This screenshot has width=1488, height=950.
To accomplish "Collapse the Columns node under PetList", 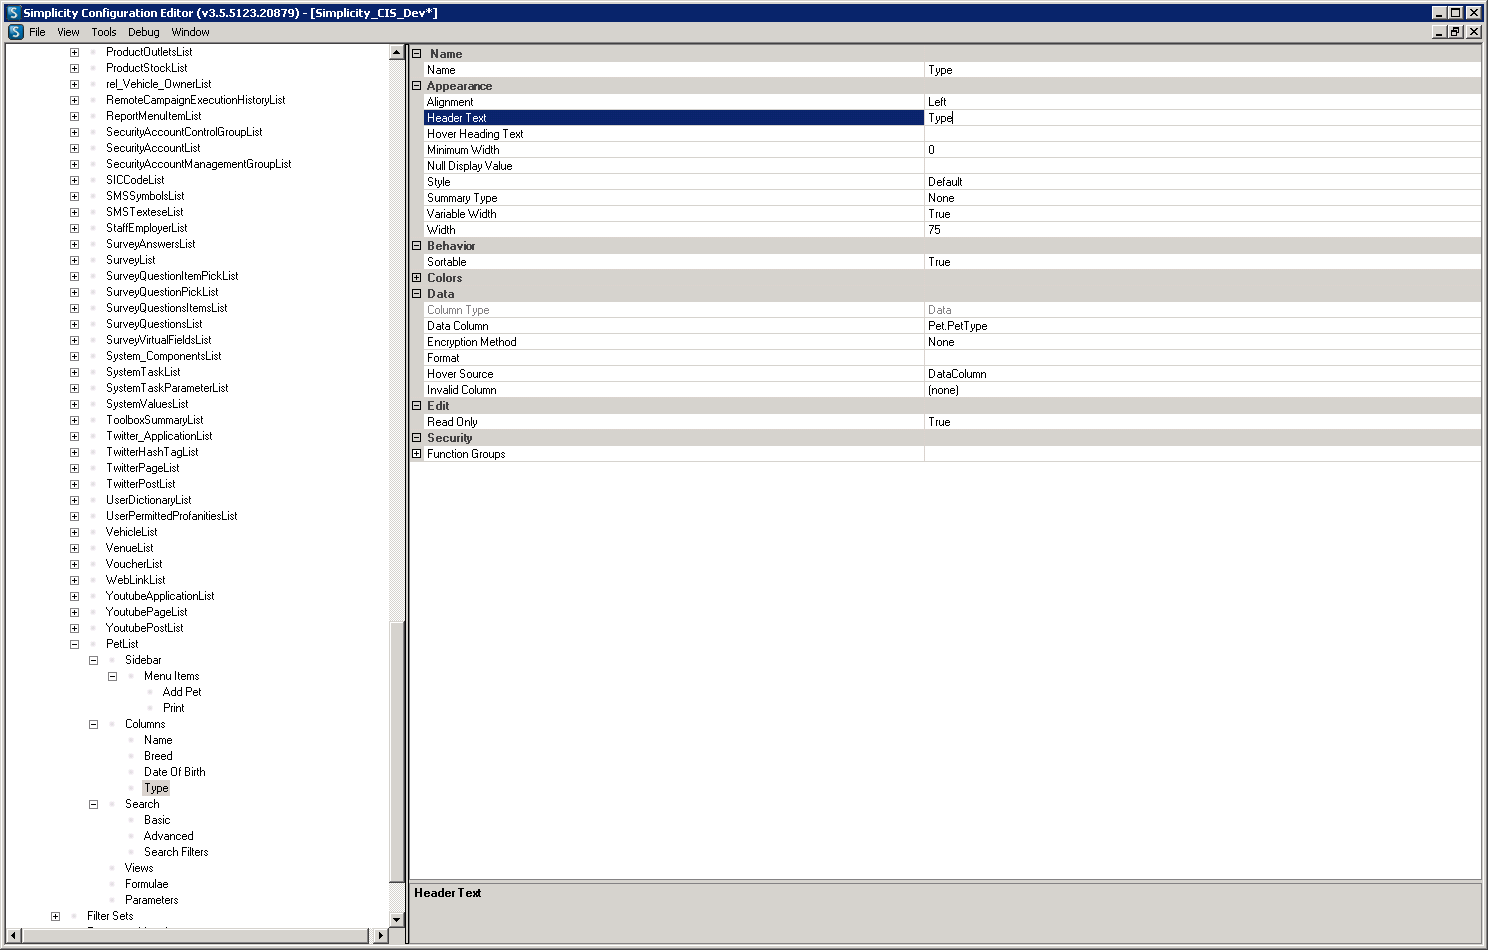I will pos(93,724).
